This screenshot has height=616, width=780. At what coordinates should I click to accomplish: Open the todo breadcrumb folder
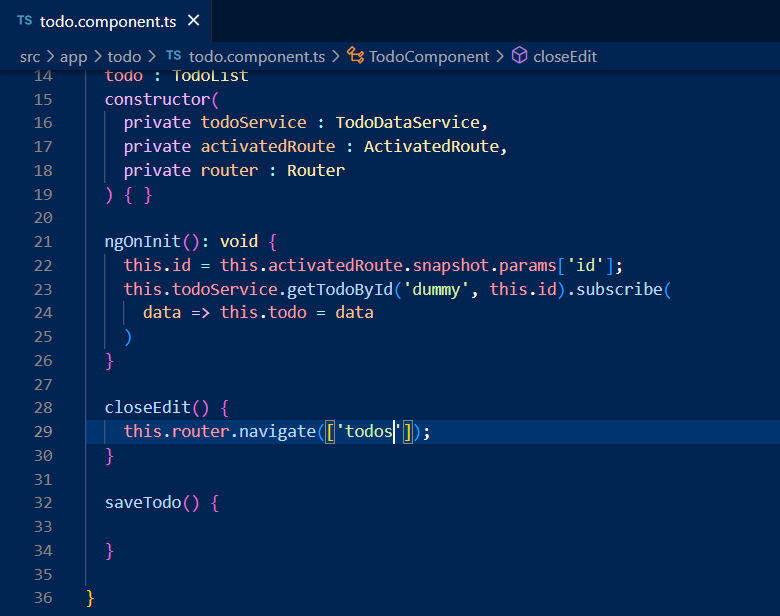pyautogui.click(x=124, y=57)
